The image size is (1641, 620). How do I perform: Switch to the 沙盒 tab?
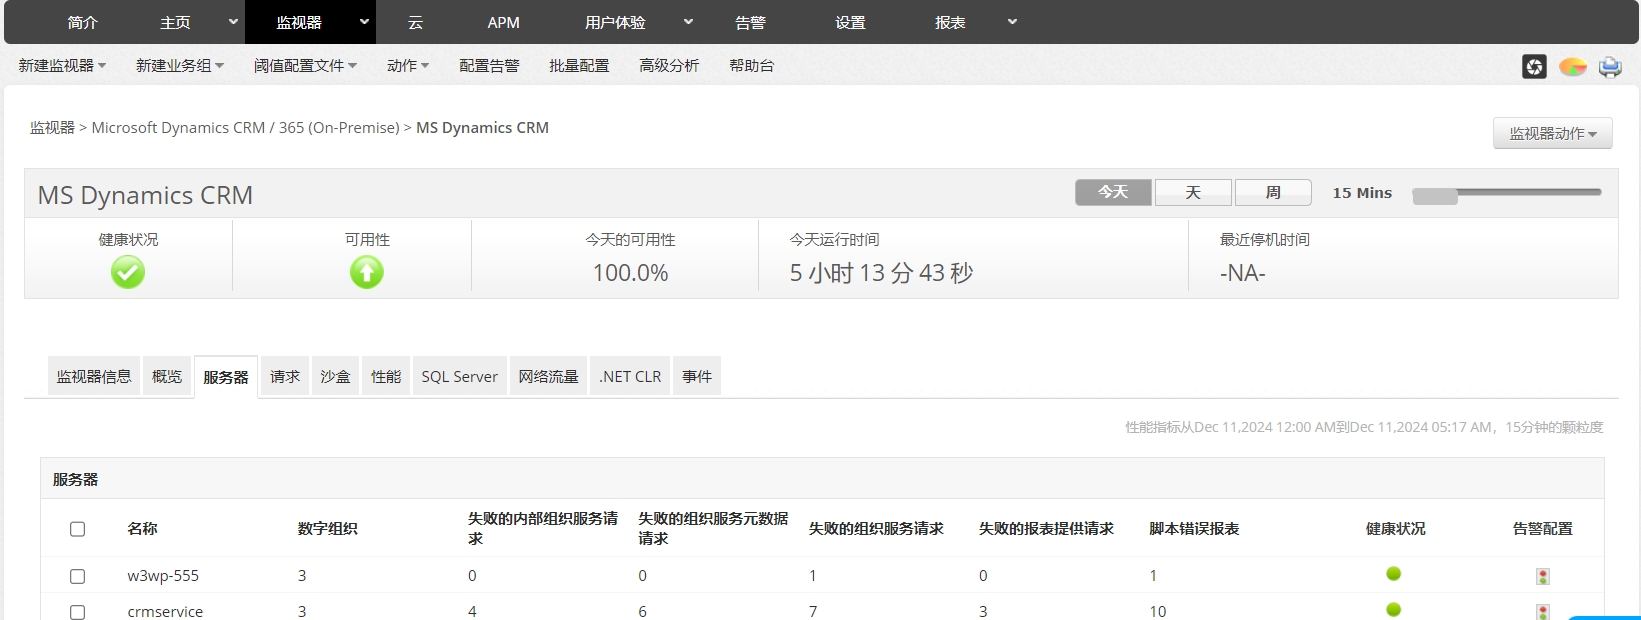(335, 376)
